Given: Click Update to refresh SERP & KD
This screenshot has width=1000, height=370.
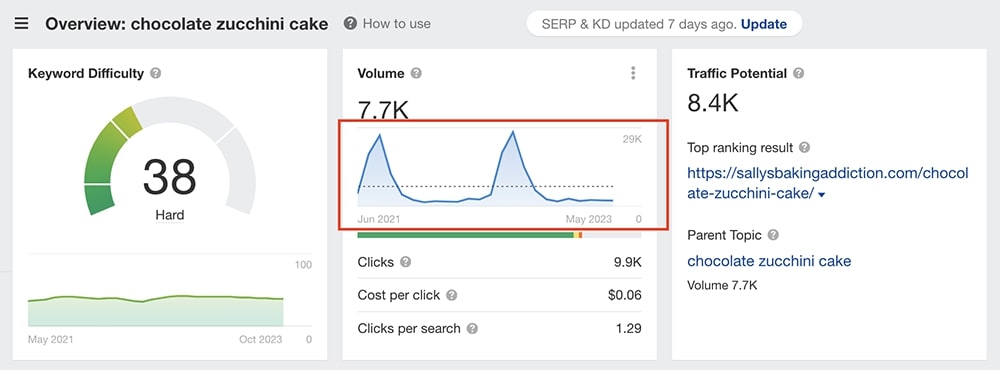Looking at the screenshot, I should (763, 24).
